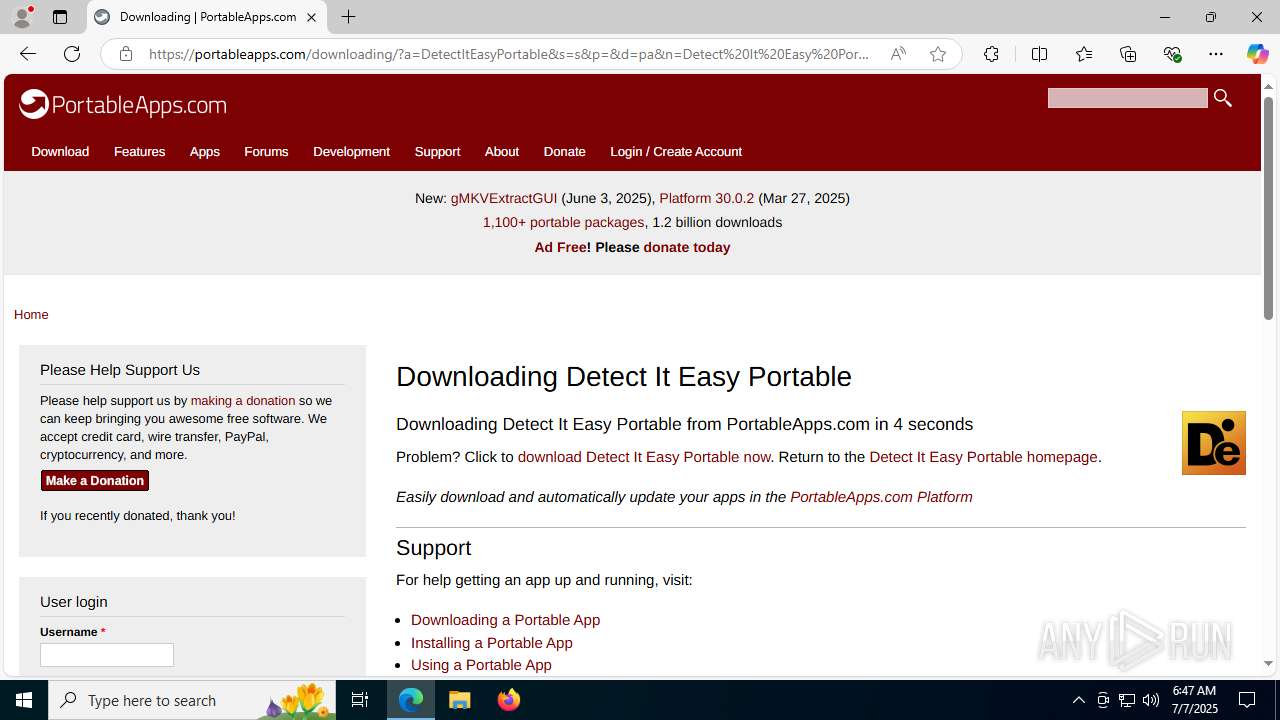1280x720 pixels.
Task: Open Browser essentials heart icon
Action: pos(1172,54)
